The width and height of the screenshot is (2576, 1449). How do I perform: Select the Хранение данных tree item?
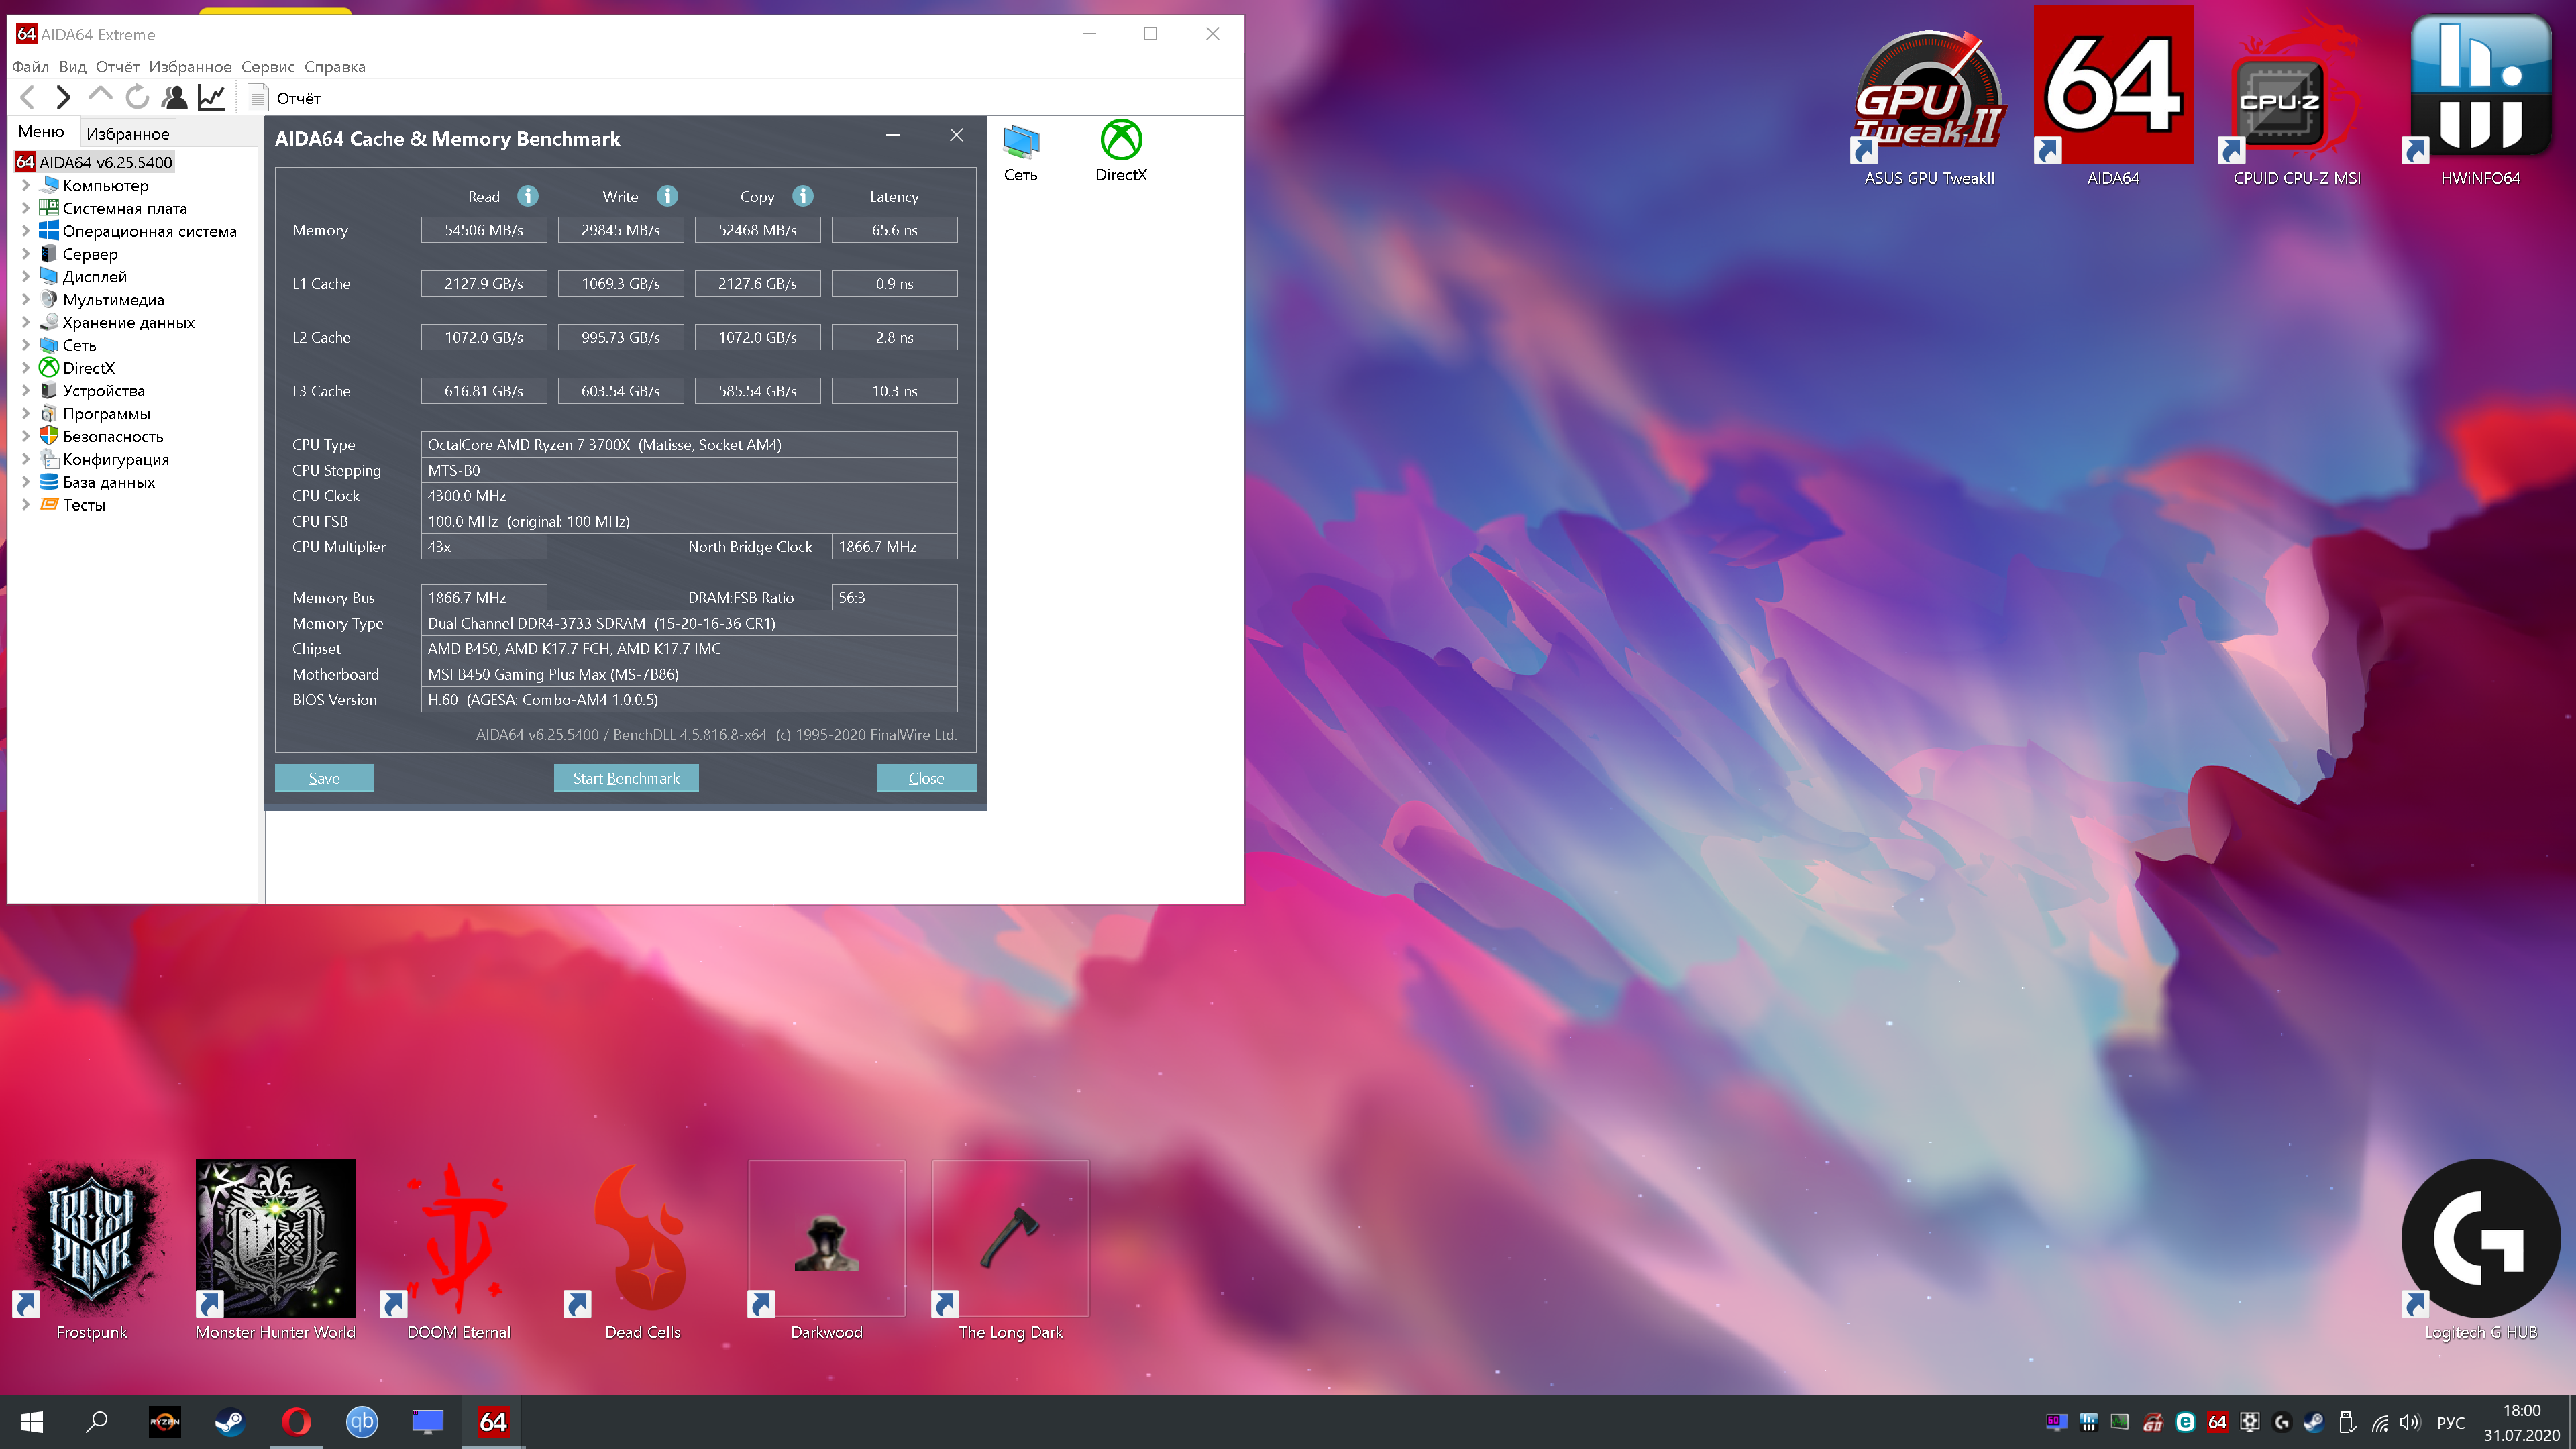tap(128, 322)
